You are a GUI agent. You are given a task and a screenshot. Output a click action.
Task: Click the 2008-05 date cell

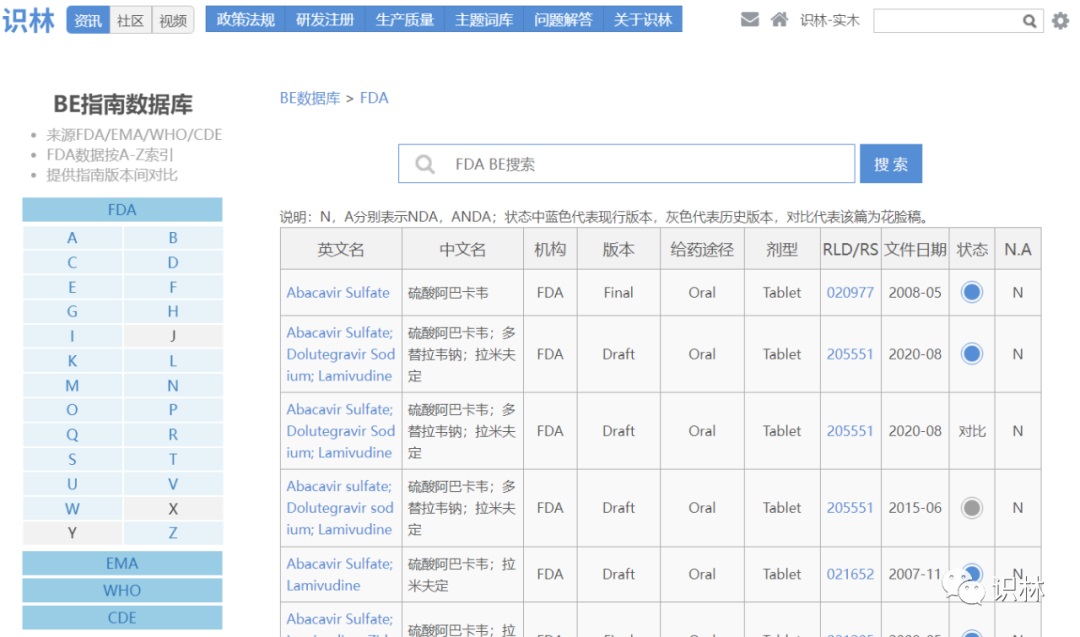point(915,293)
